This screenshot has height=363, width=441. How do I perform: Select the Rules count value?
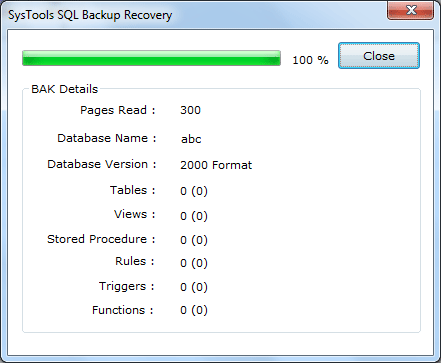(194, 263)
